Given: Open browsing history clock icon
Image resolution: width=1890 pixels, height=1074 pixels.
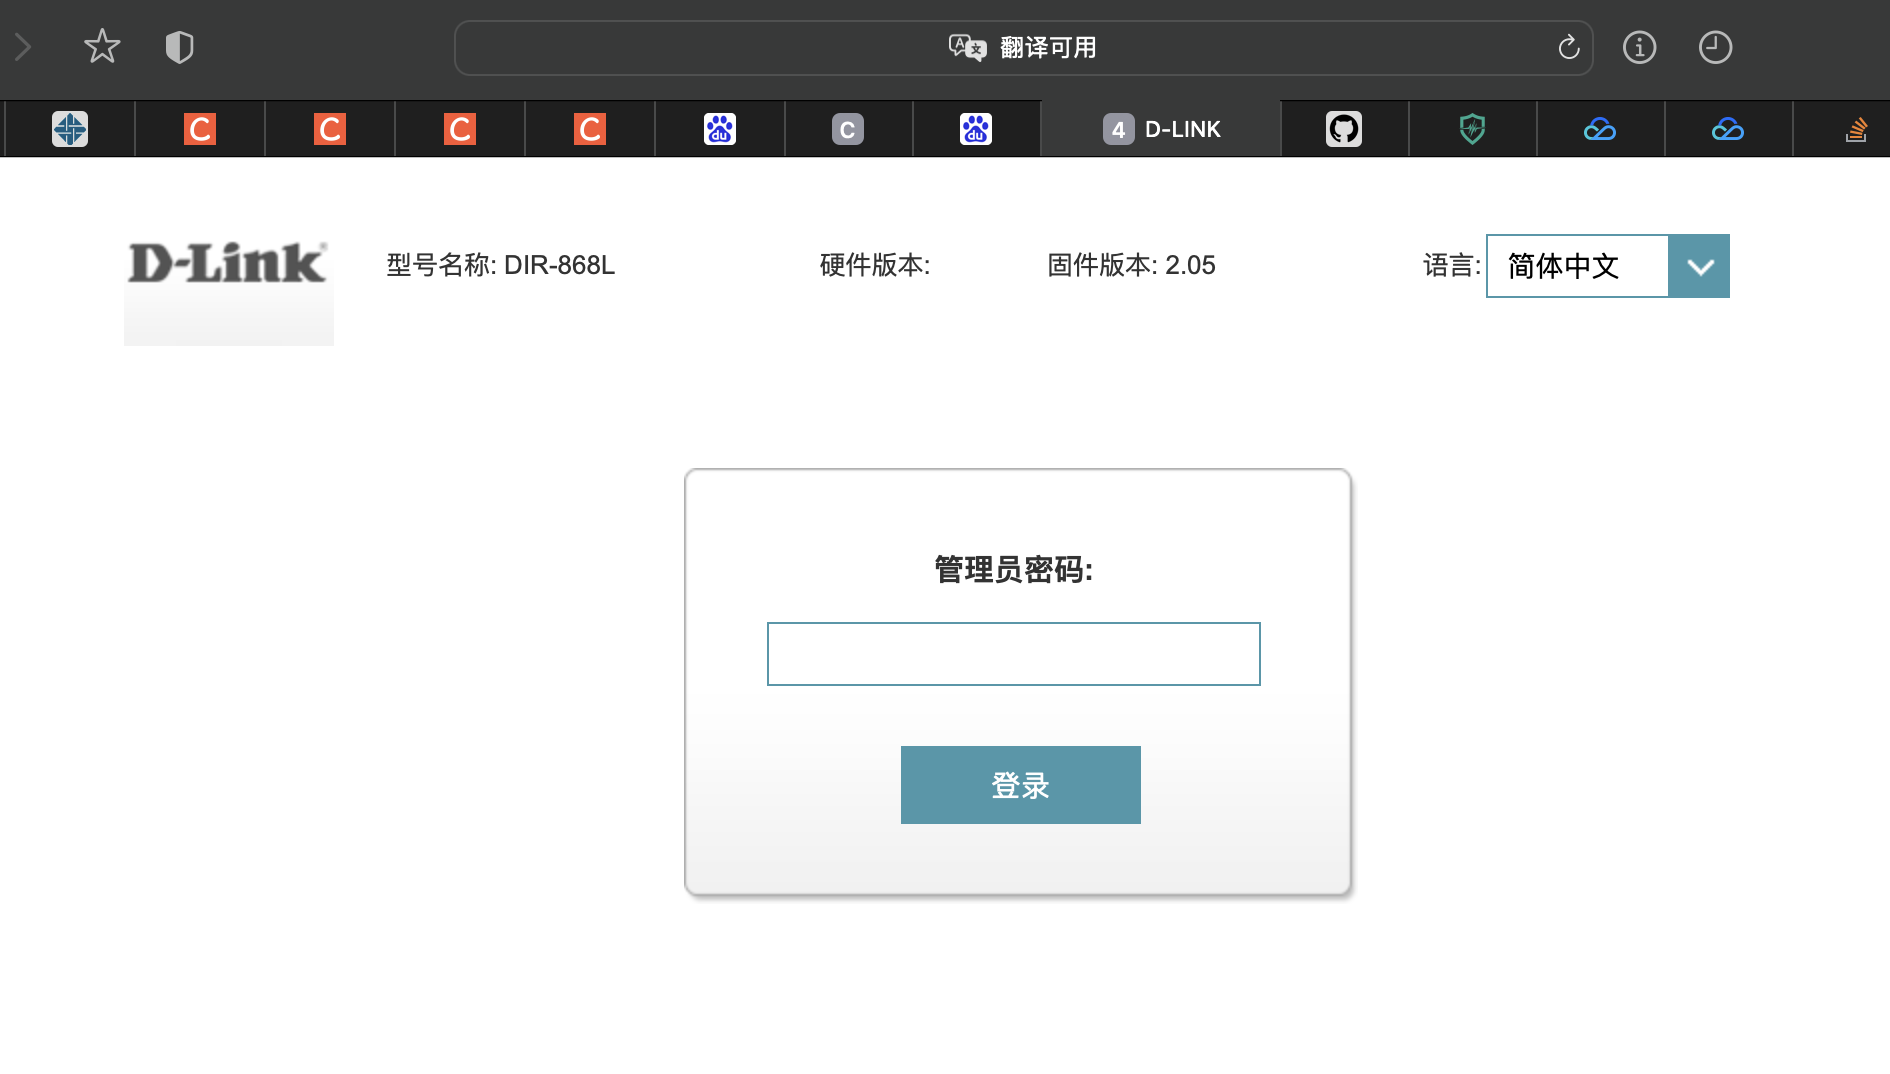Looking at the screenshot, I should (x=1715, y=47).
